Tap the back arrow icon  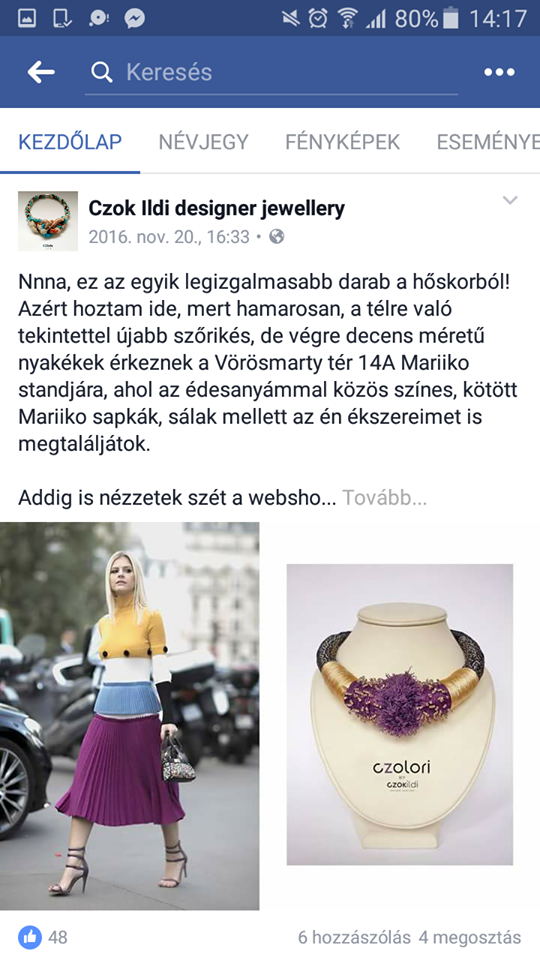(41, 72)
